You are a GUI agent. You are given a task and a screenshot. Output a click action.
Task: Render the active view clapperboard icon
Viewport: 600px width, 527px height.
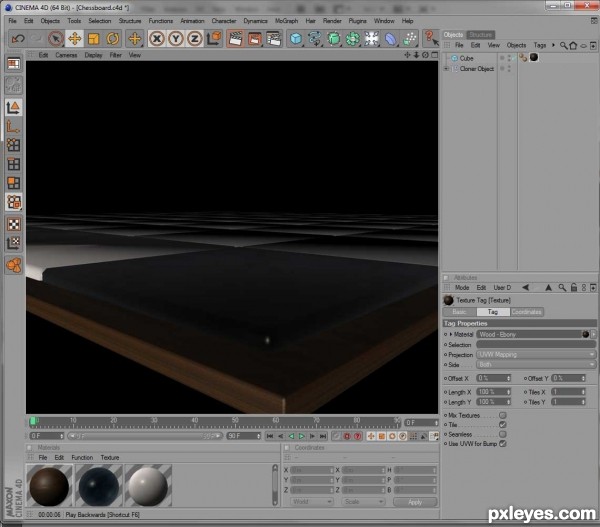pyautogui.click(x=236, y=39)
